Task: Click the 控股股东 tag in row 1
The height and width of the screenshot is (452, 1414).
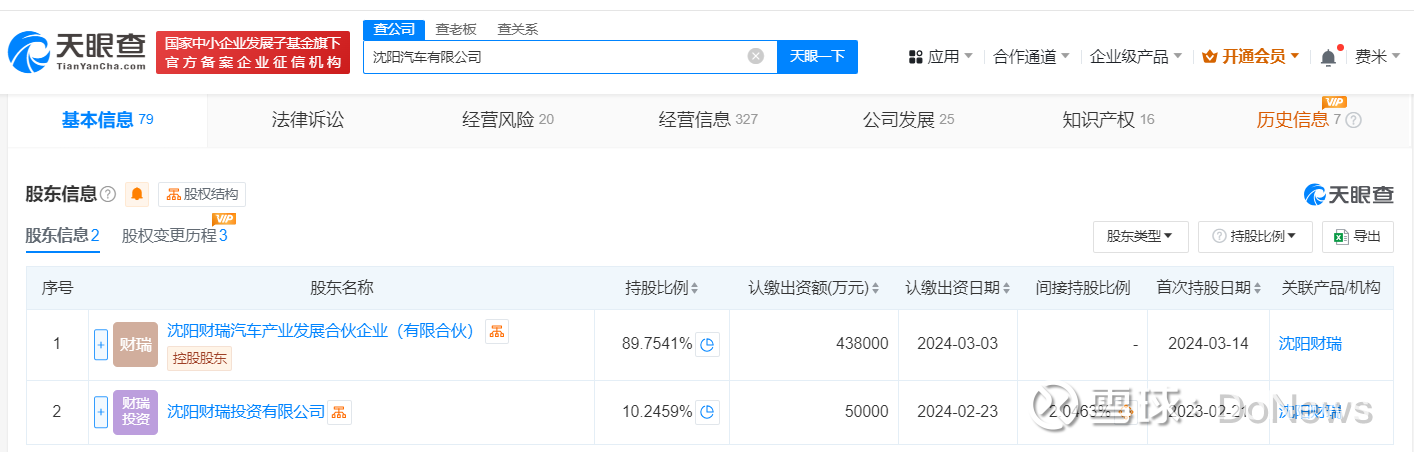Action: [199, 358]
